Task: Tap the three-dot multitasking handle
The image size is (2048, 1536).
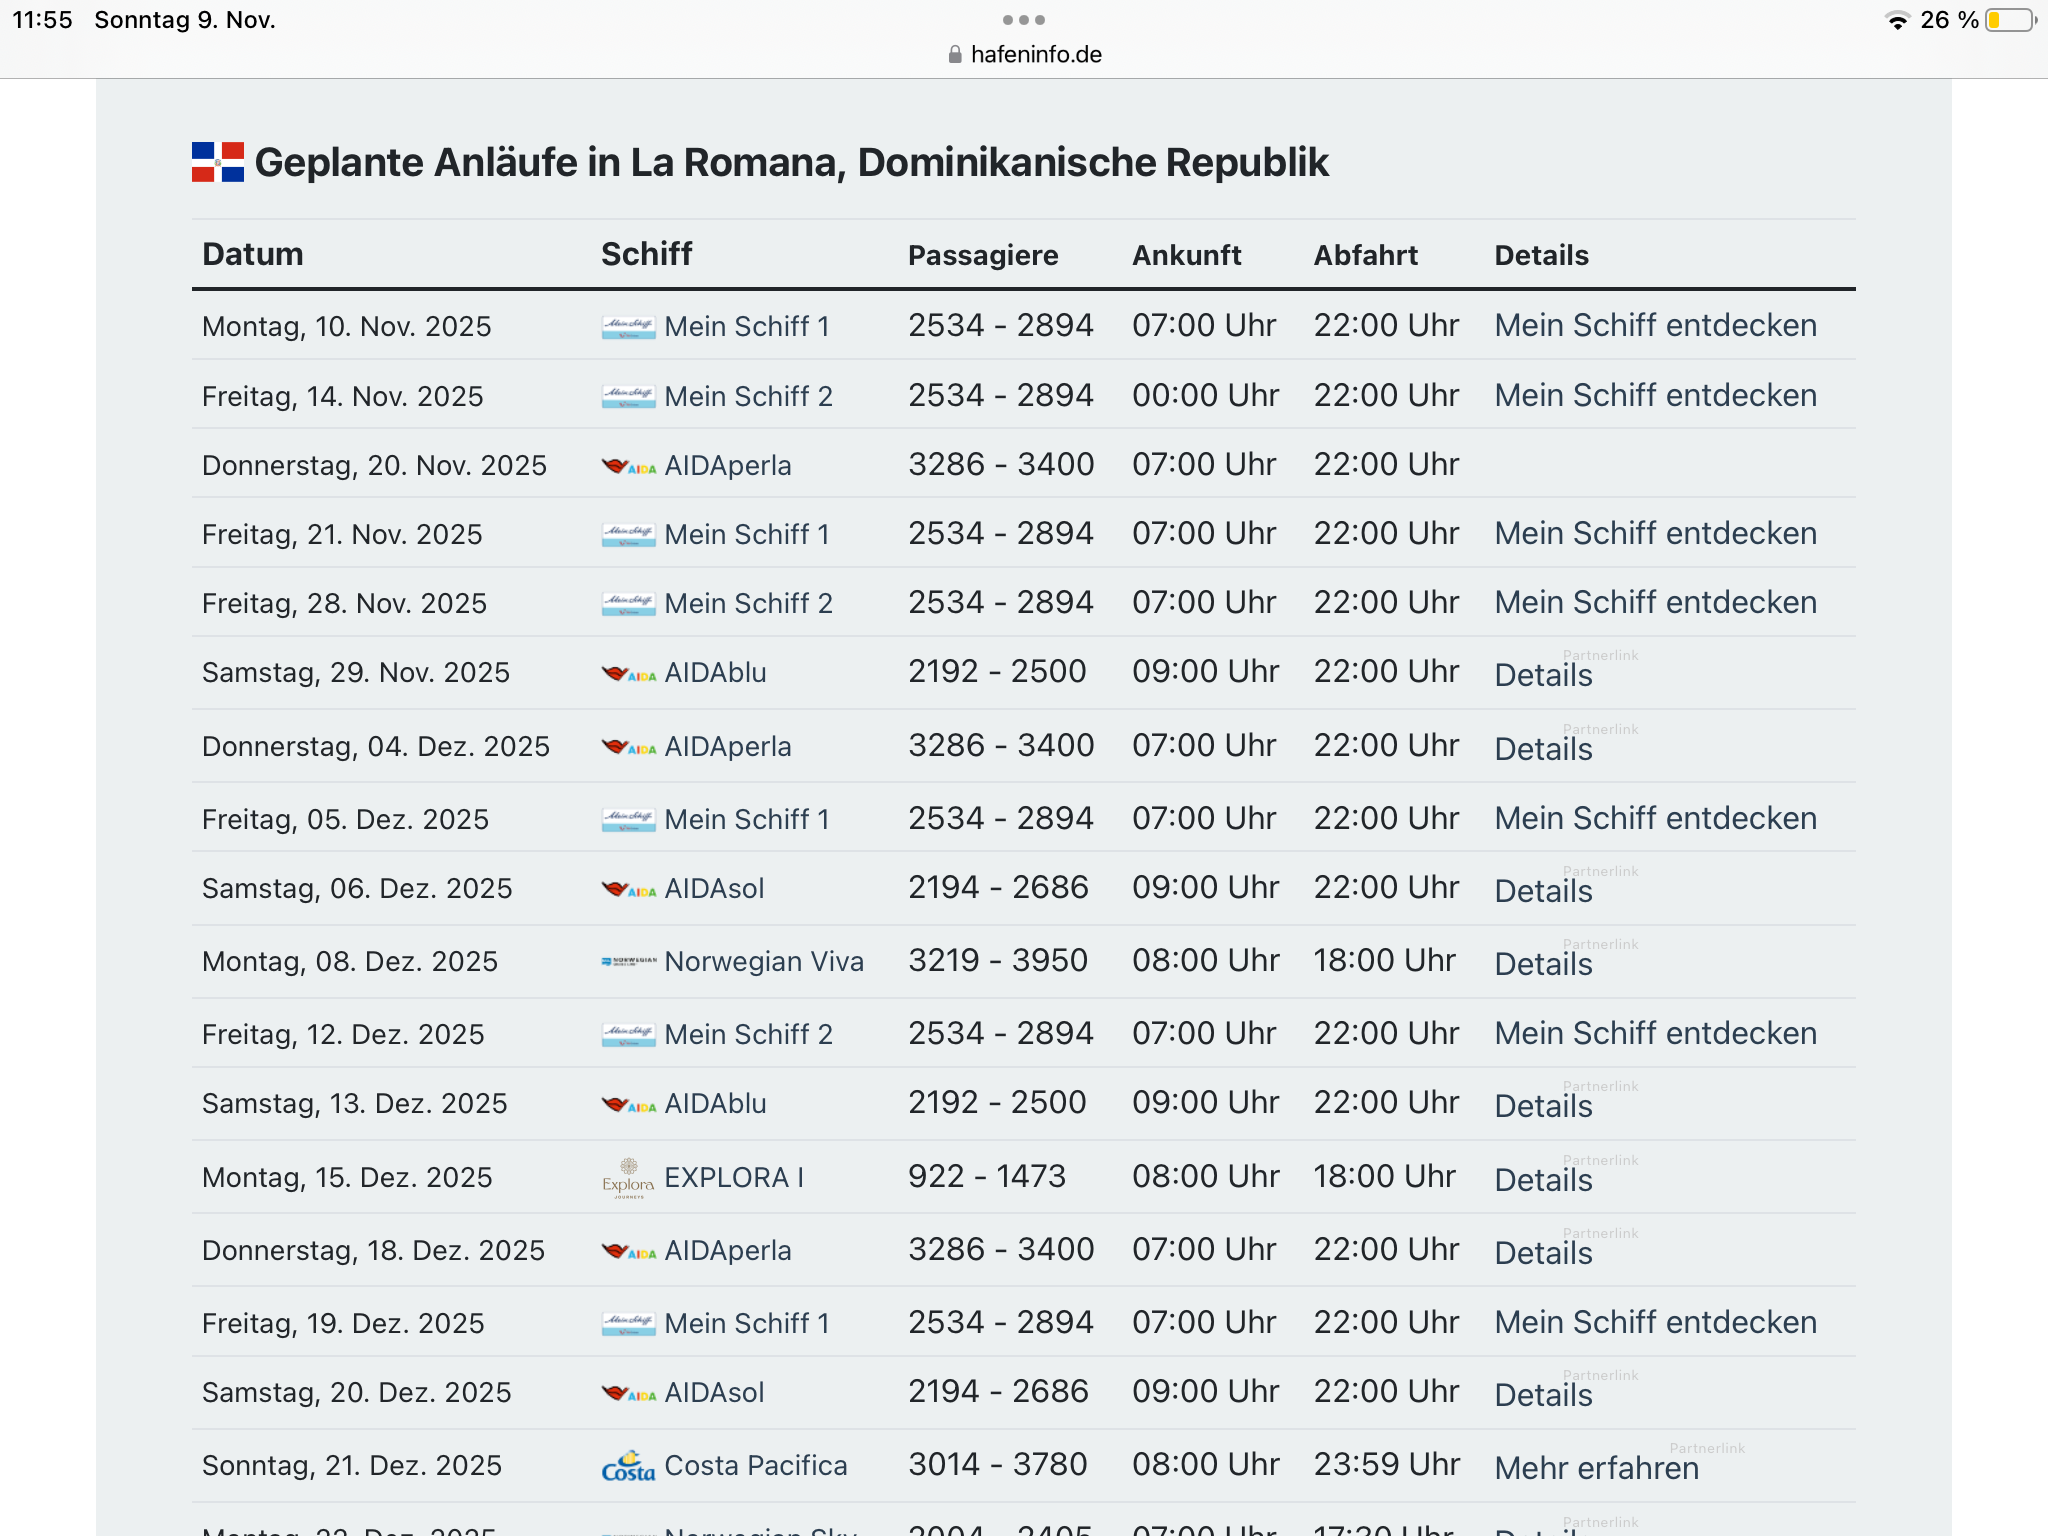Action: 1024,20
